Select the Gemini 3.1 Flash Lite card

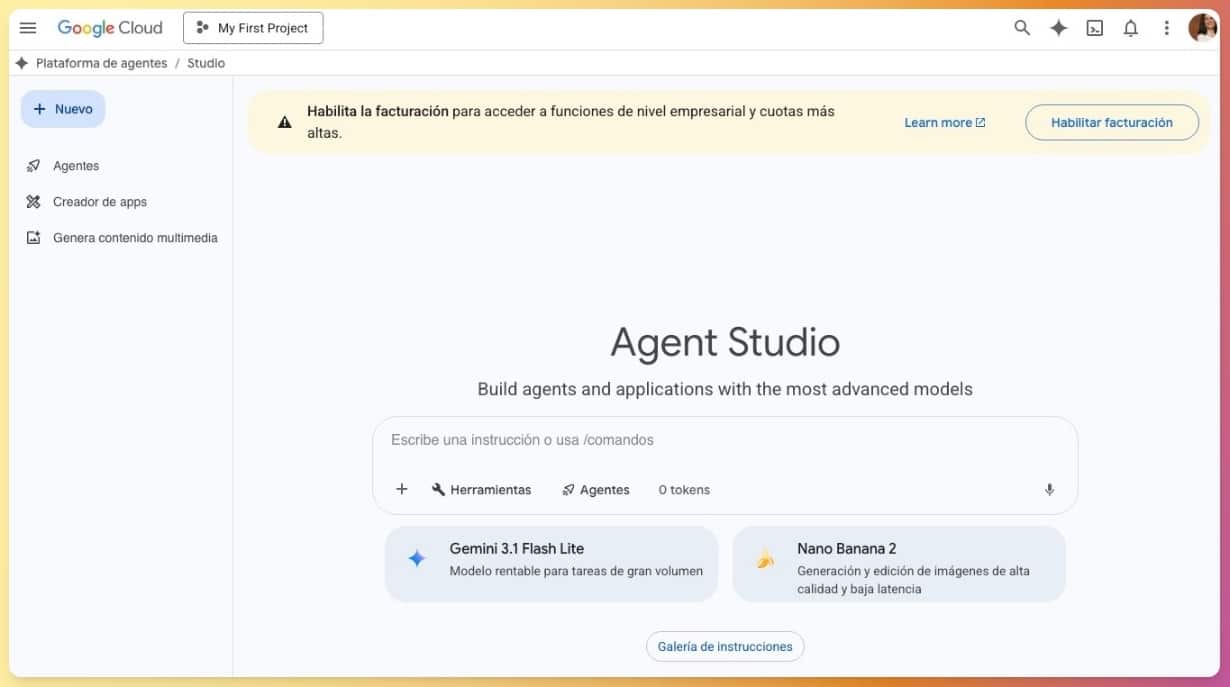tap(551, 564)
